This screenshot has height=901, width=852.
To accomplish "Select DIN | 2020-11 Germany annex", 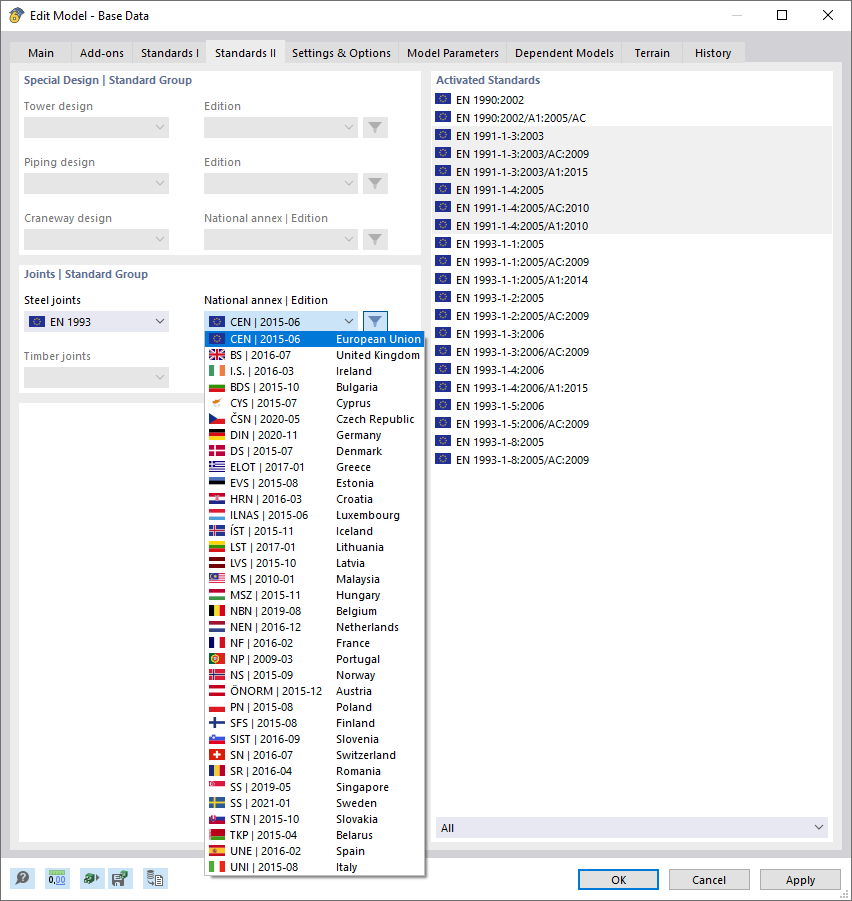I will pyautogui.click(x=314, y=435).
